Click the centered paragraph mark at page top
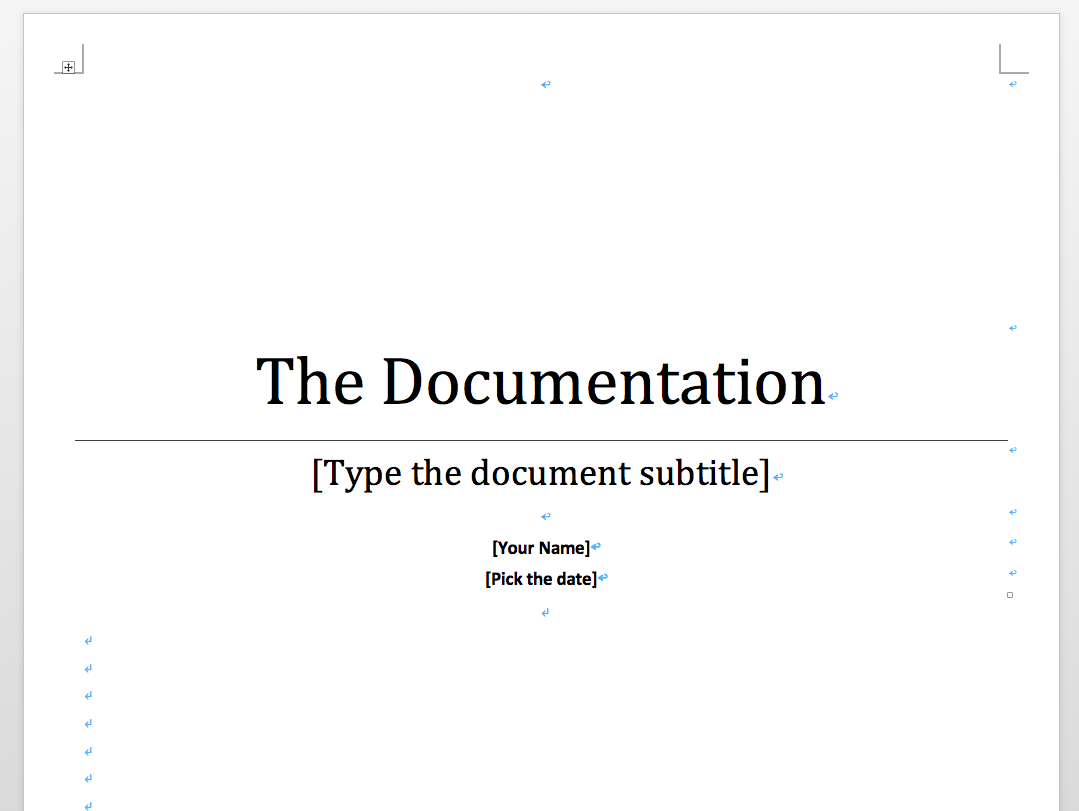 546,85
